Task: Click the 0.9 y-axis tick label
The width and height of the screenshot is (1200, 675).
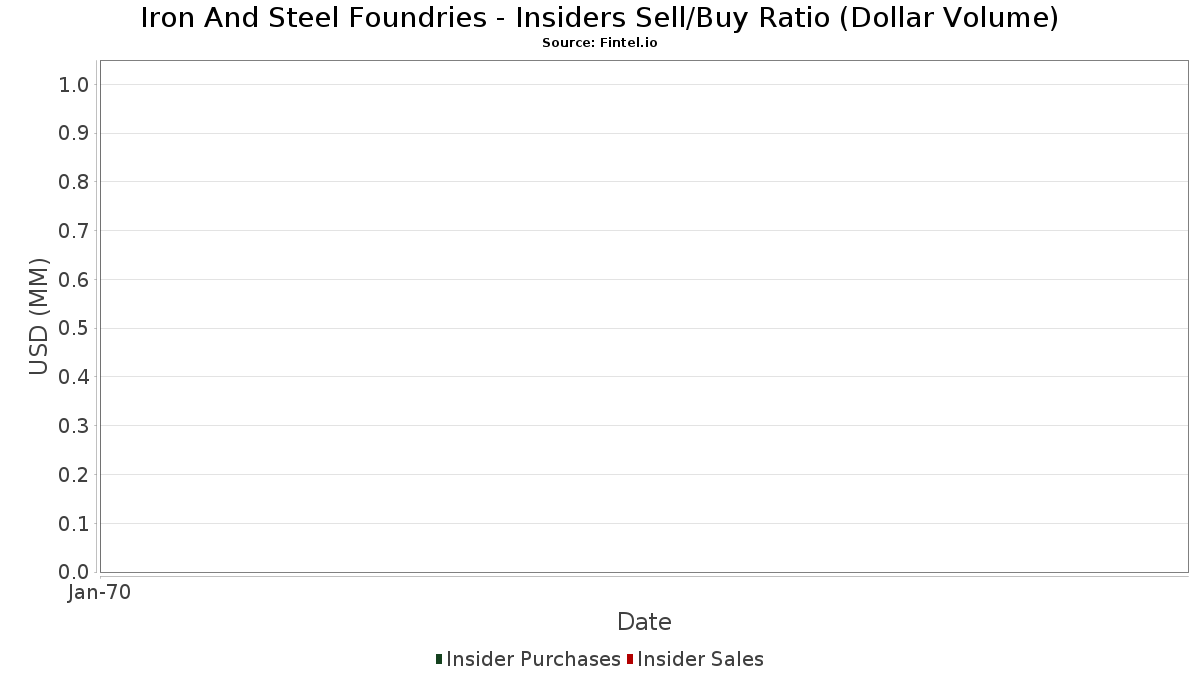Action: [75, 133]
